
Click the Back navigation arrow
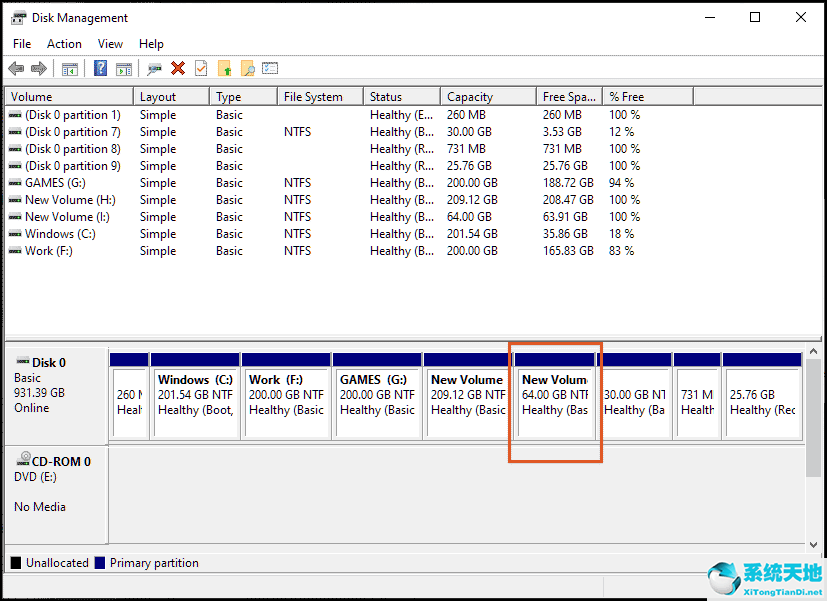pyautogui.click(x=16, y=68)
